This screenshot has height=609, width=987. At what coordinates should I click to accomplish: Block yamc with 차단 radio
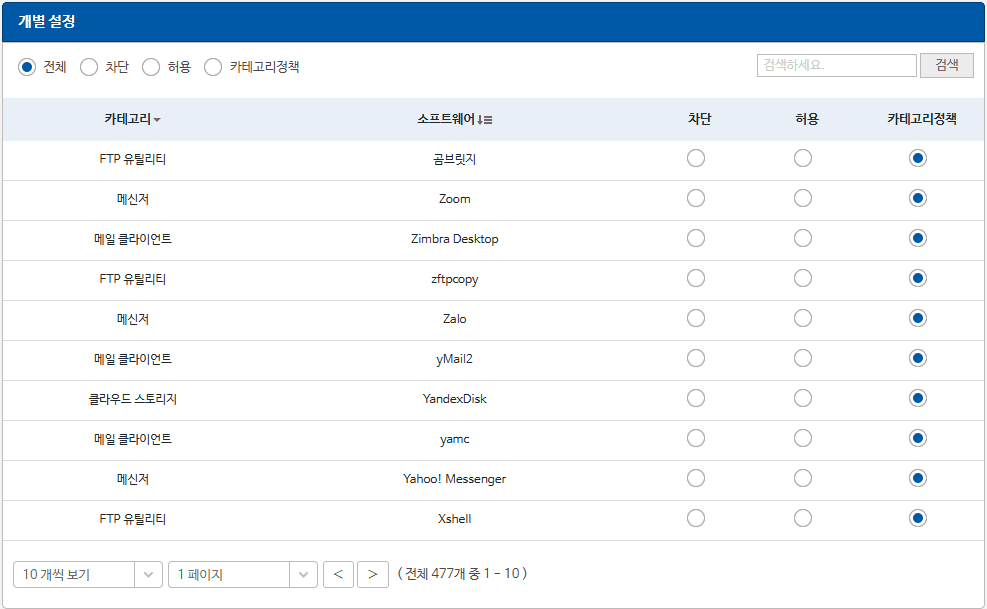point(696,438)
